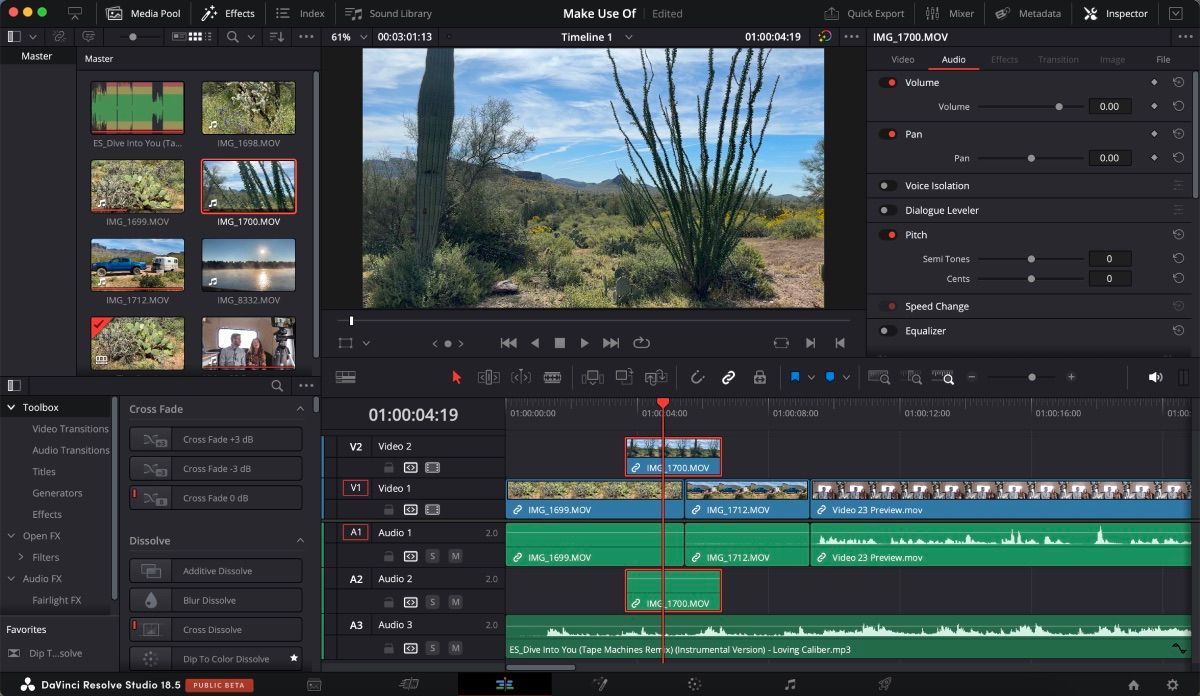Open the Fusion page

pos(598,683)
